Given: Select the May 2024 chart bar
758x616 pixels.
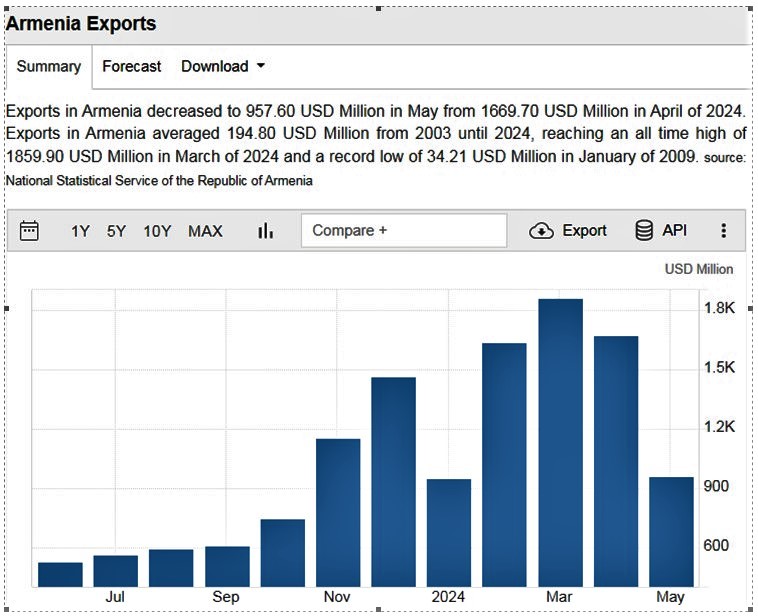Looking at the screenshot, I should coord(671,531).
